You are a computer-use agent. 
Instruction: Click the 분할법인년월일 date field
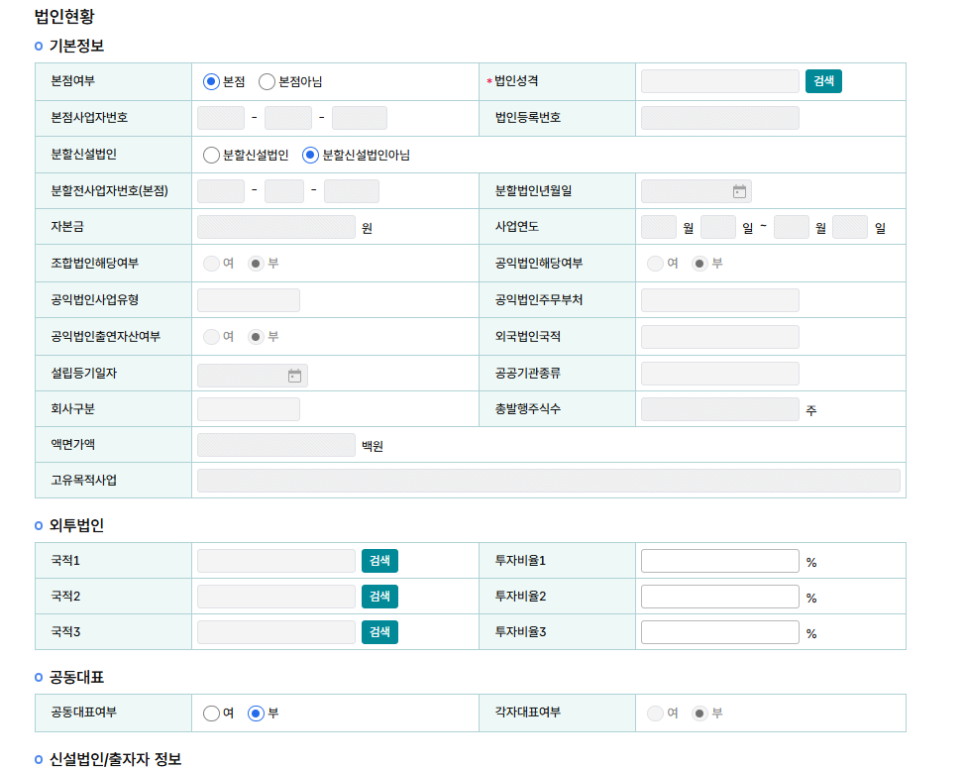(696, 192)
